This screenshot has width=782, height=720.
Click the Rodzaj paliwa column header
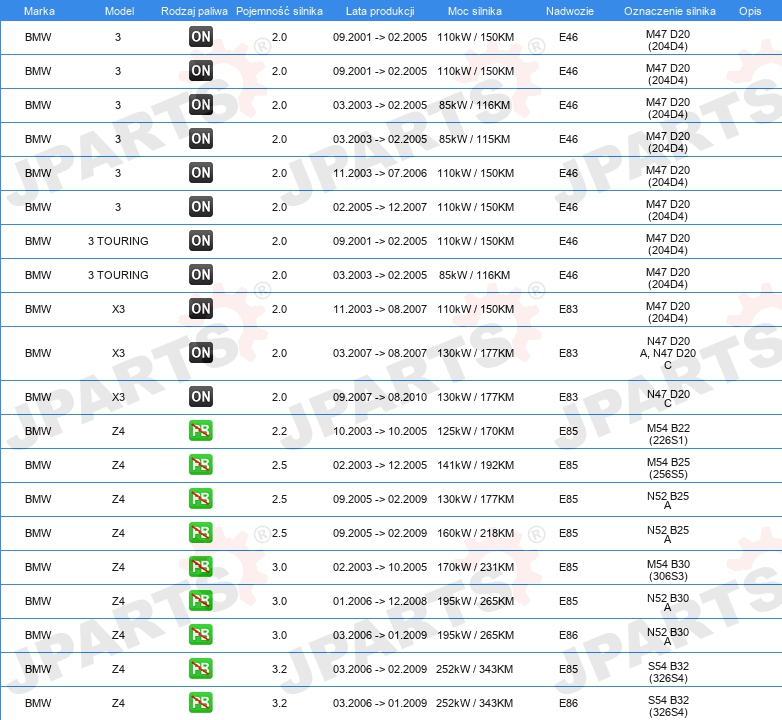pyautogui.click(x=194, y=11)
